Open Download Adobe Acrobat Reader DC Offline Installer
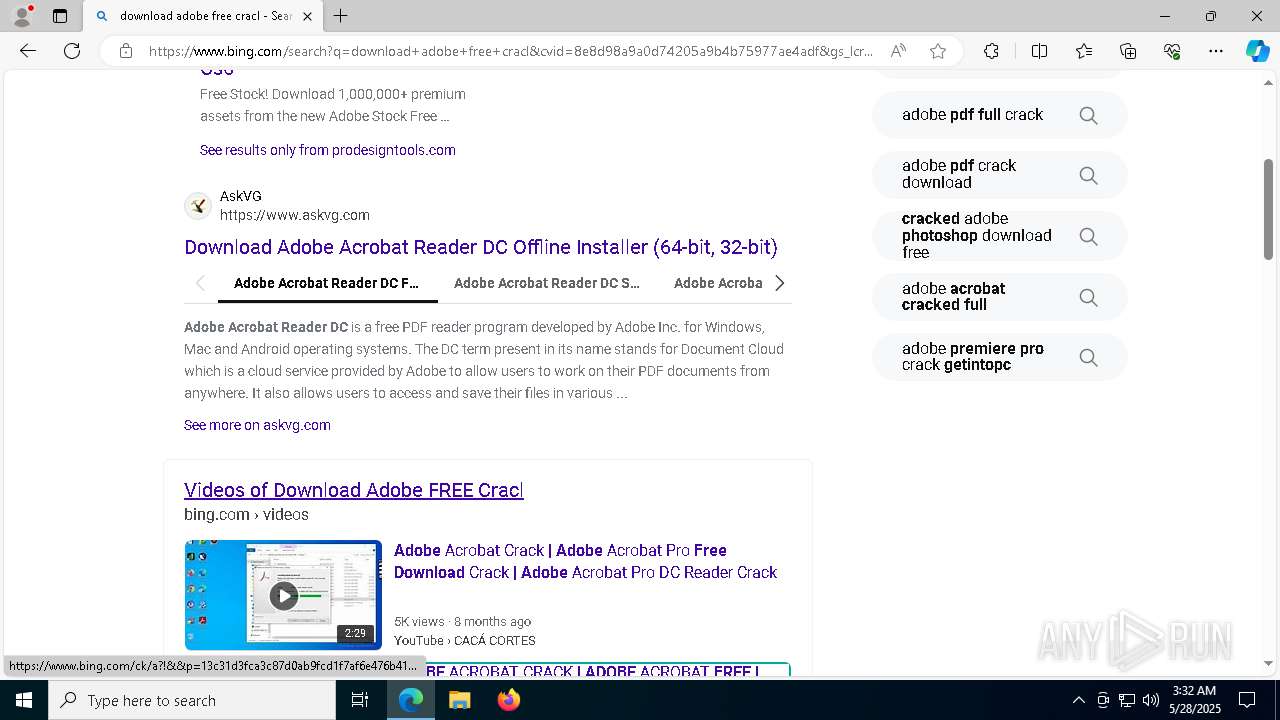 click(x=480, y=247)
